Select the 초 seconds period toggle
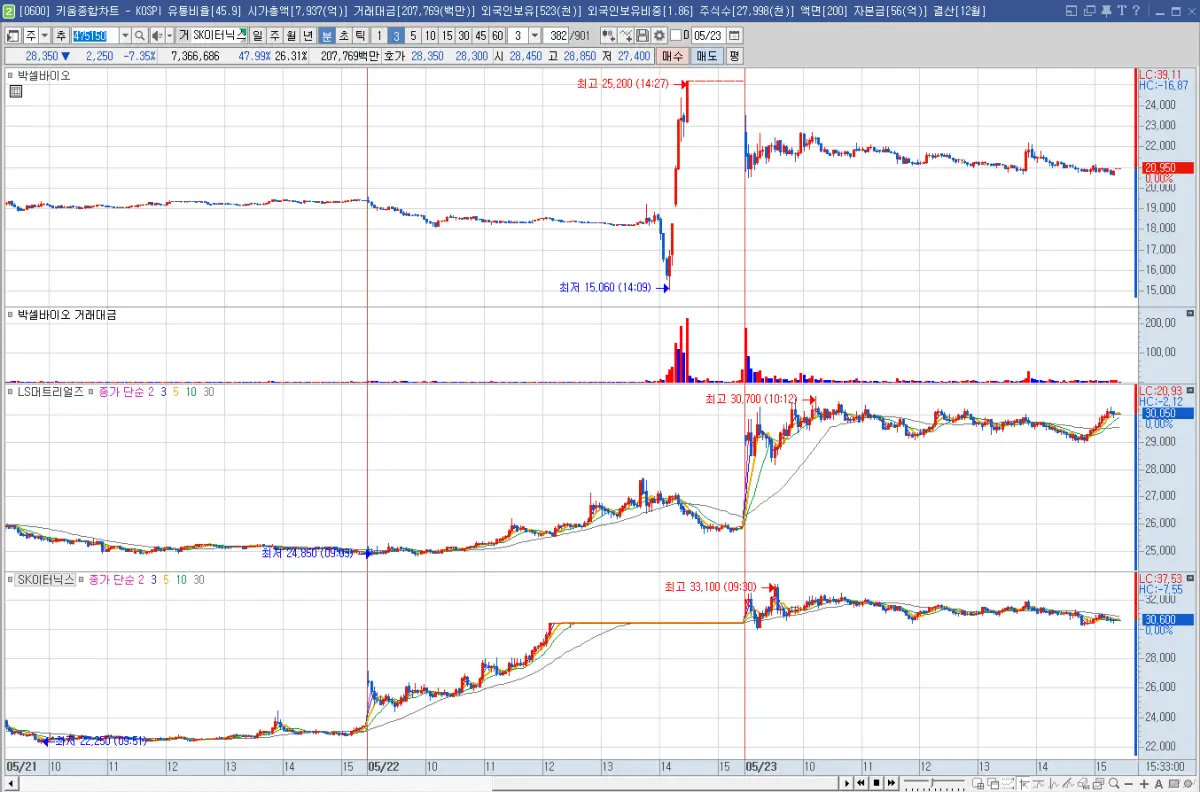The image size is (1200, 792). (344, 35)
